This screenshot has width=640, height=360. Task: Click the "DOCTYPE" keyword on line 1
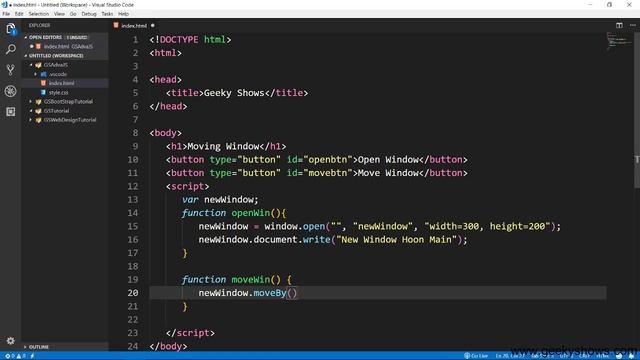[179, 40]
